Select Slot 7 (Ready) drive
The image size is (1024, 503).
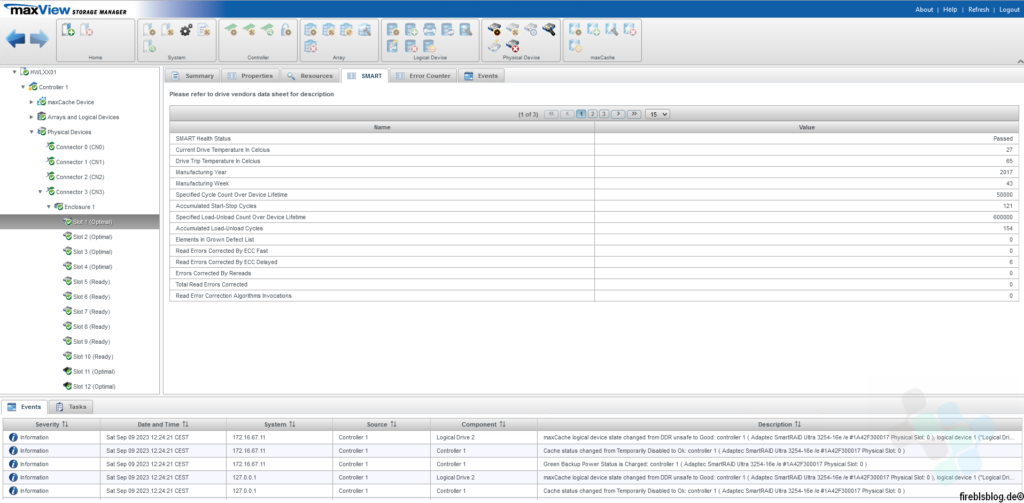click(91, 312)
